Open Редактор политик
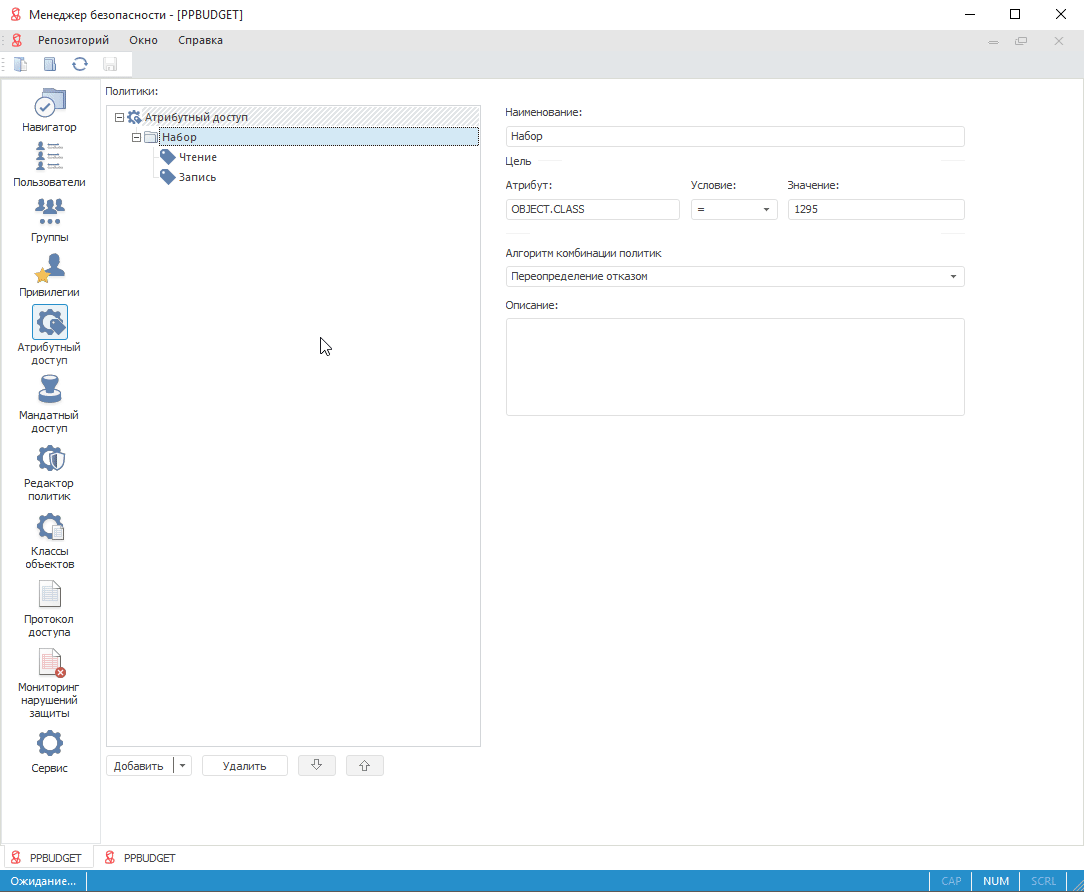This screenshot has height=892, width=1084. 50,472
